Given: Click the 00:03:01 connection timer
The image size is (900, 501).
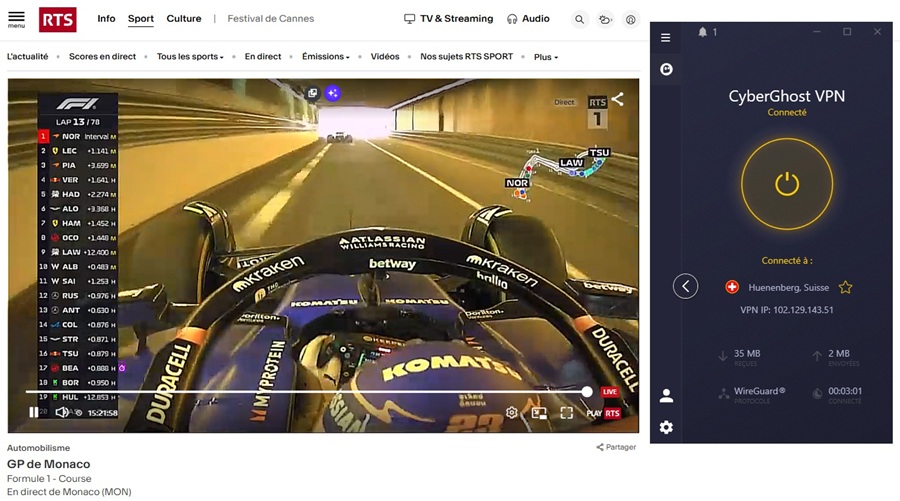Looking at the screenshot, I should tap(845, 391).
